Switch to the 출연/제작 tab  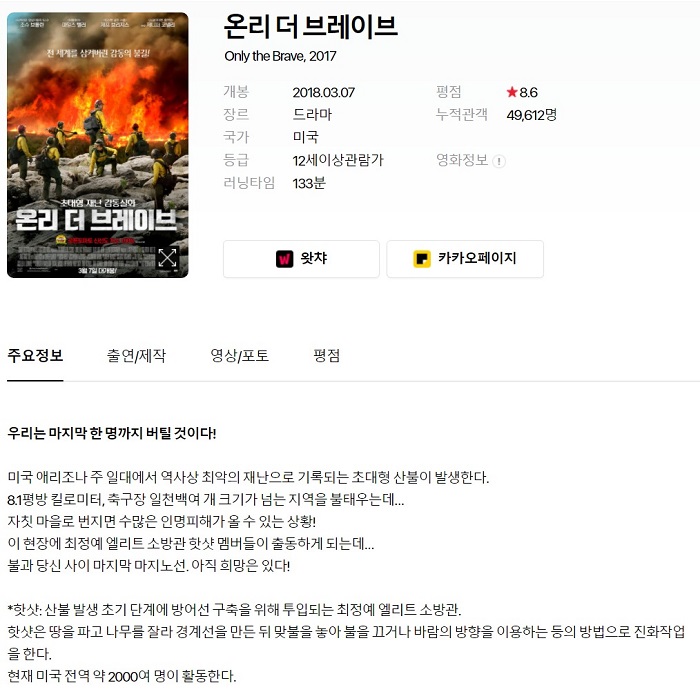[x=136, y=356]
